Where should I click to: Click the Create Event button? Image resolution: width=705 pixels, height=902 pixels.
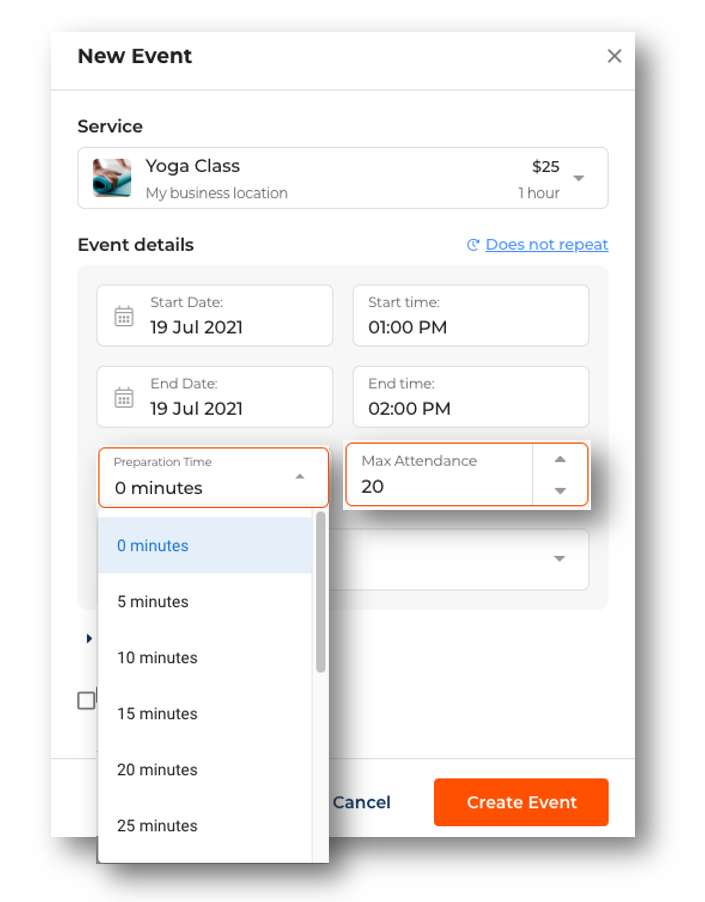point(521,802)
